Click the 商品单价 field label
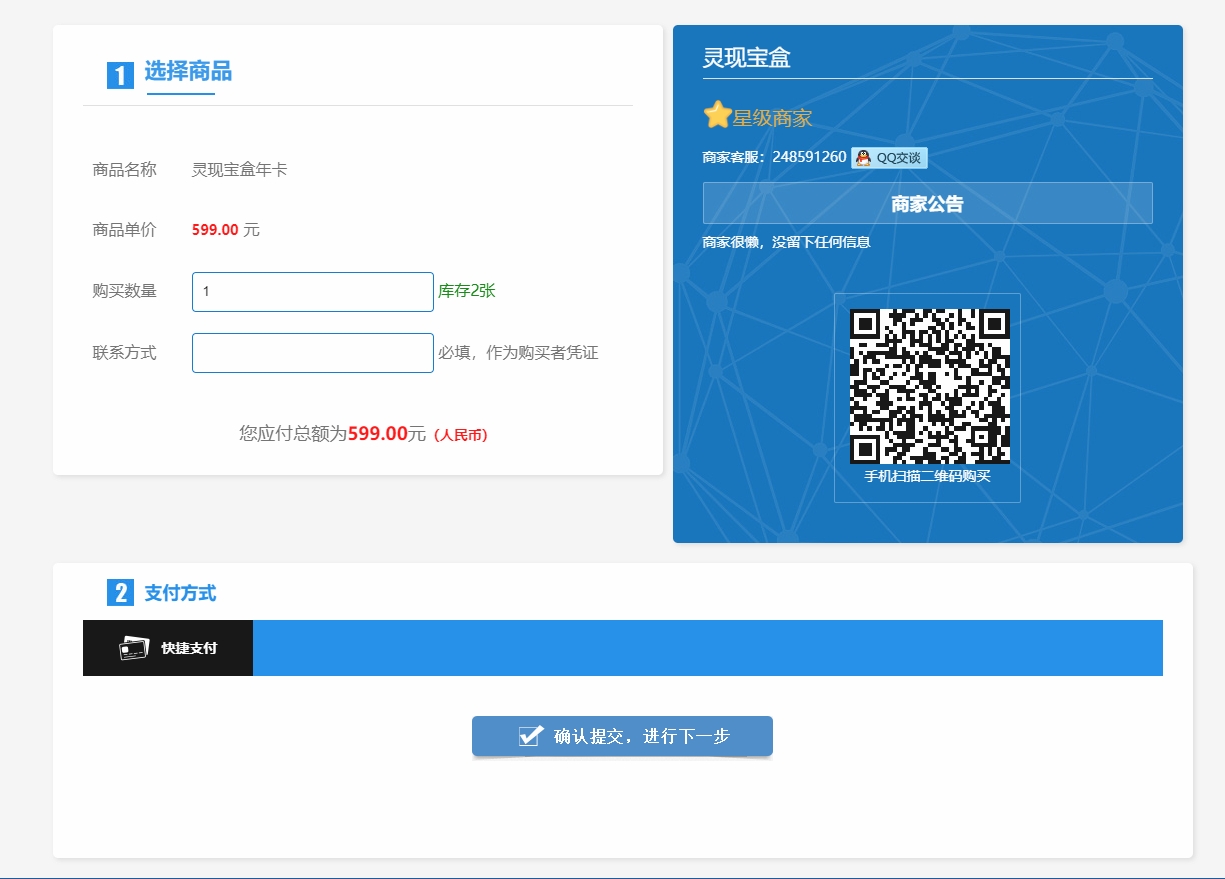Viewport: 1225px width, 879px height. pyautogui.click(x=125, y=230)
